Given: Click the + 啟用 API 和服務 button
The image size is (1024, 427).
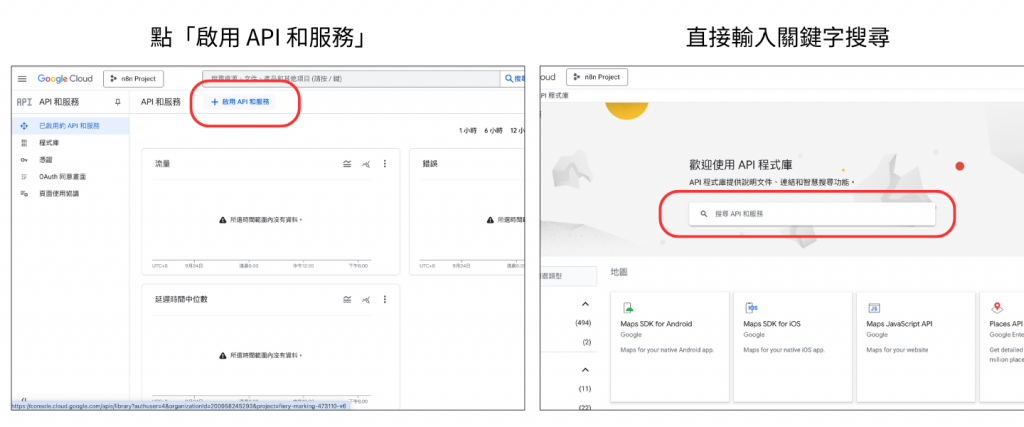Looking at the screenshot, I should pyautogui.click(x=240, y=102).
